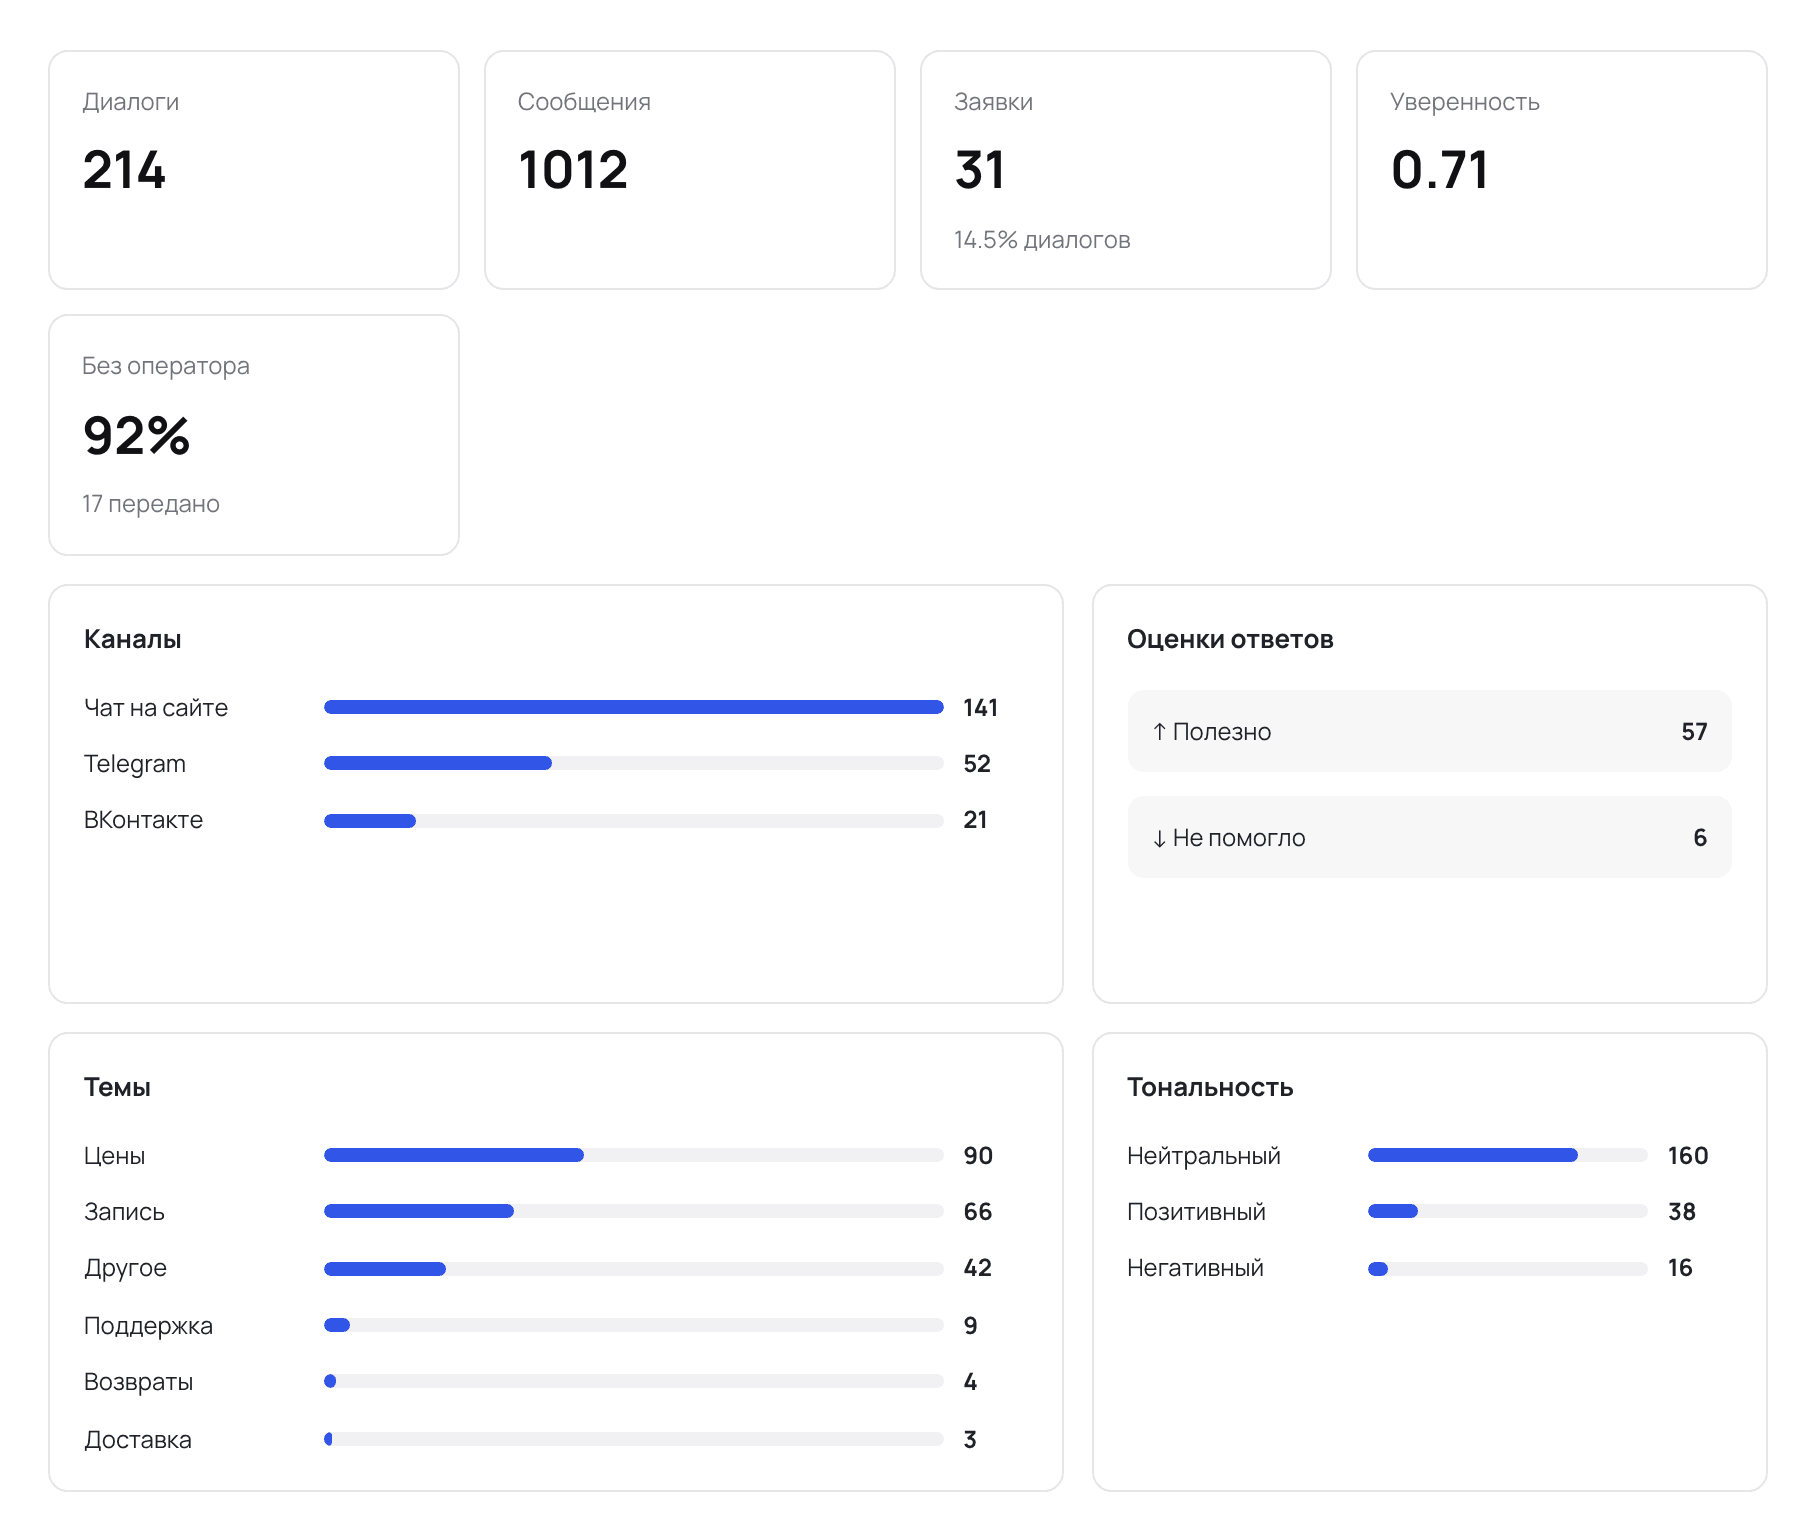Select the Цены topic label

(115, 1156)
